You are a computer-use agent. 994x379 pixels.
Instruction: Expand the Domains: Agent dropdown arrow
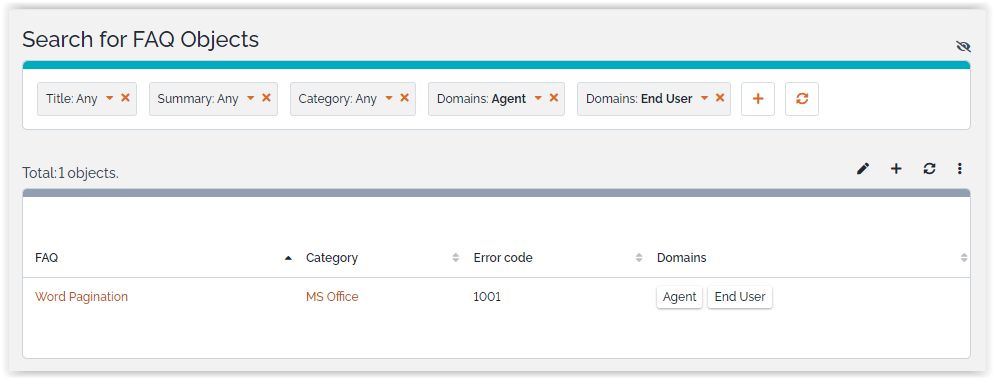[x=538, y=98]
